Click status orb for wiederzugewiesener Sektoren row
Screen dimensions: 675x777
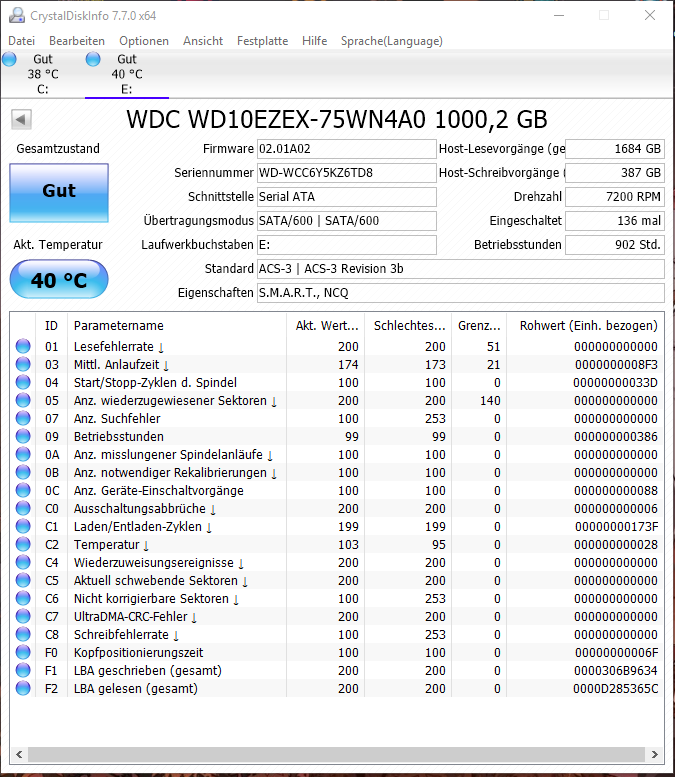coord(23,400)
